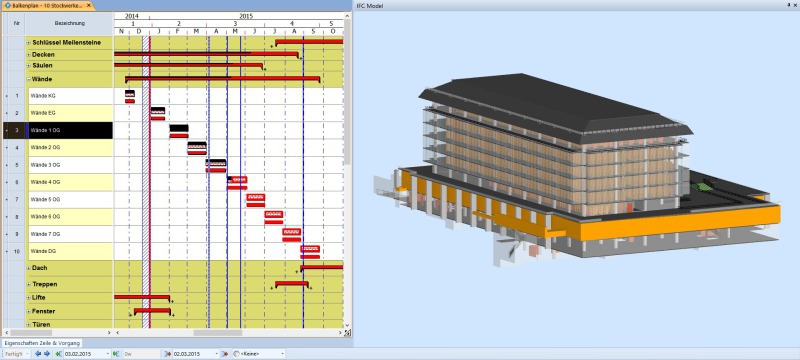Click the red constraint icon before Keine dropdown

[225, 353]
